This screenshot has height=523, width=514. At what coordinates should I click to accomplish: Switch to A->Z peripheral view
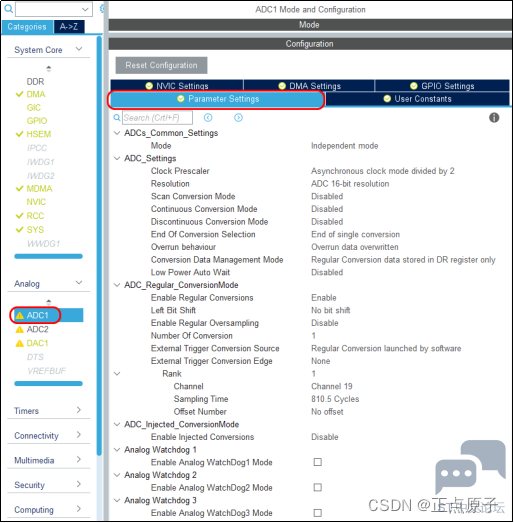tap(69, 27)
